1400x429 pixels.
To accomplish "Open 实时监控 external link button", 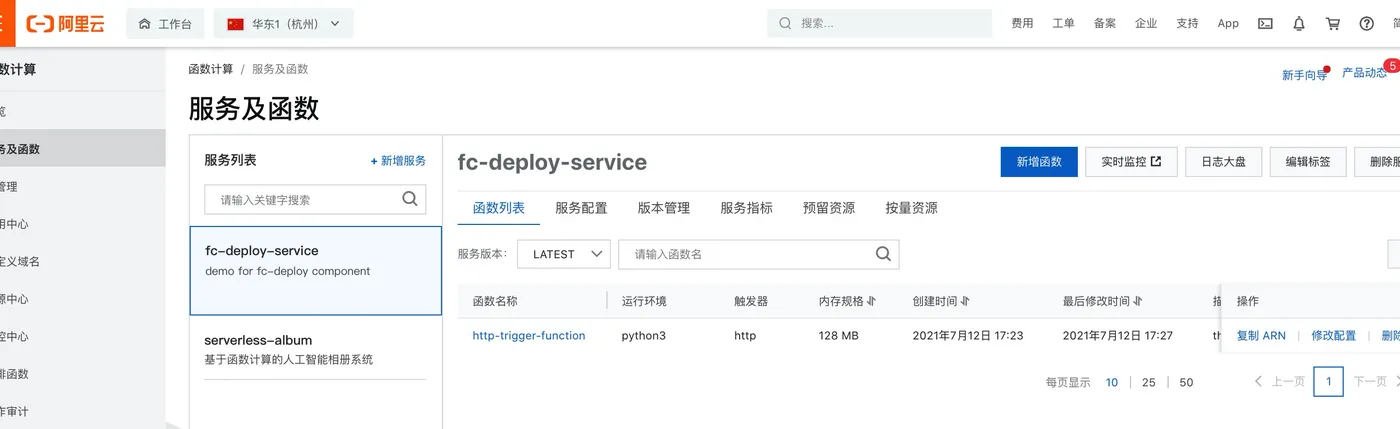I will pos(1131,161).
